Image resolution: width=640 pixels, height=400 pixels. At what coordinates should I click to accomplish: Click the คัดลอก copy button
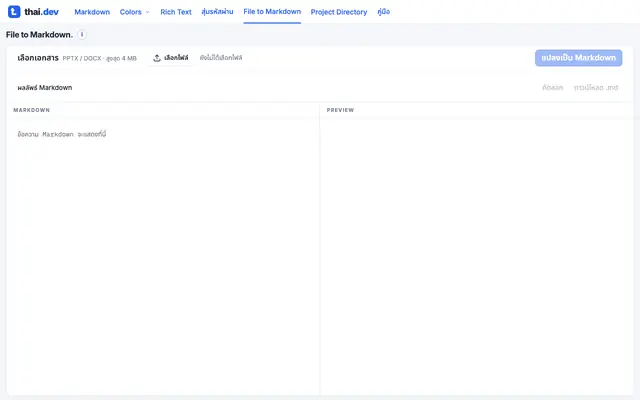[x=552, y=88]
